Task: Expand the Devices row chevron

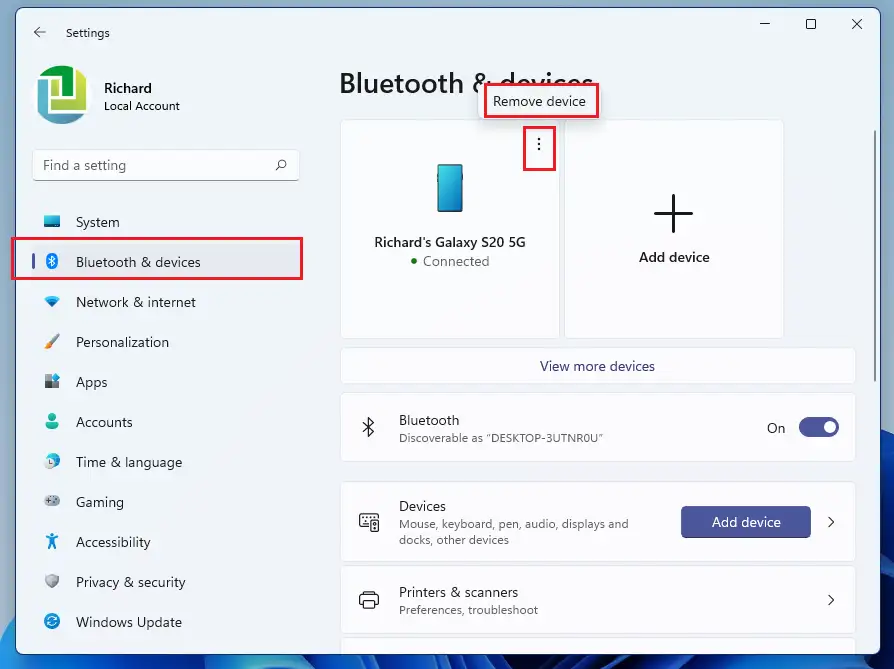Action: 831,522
